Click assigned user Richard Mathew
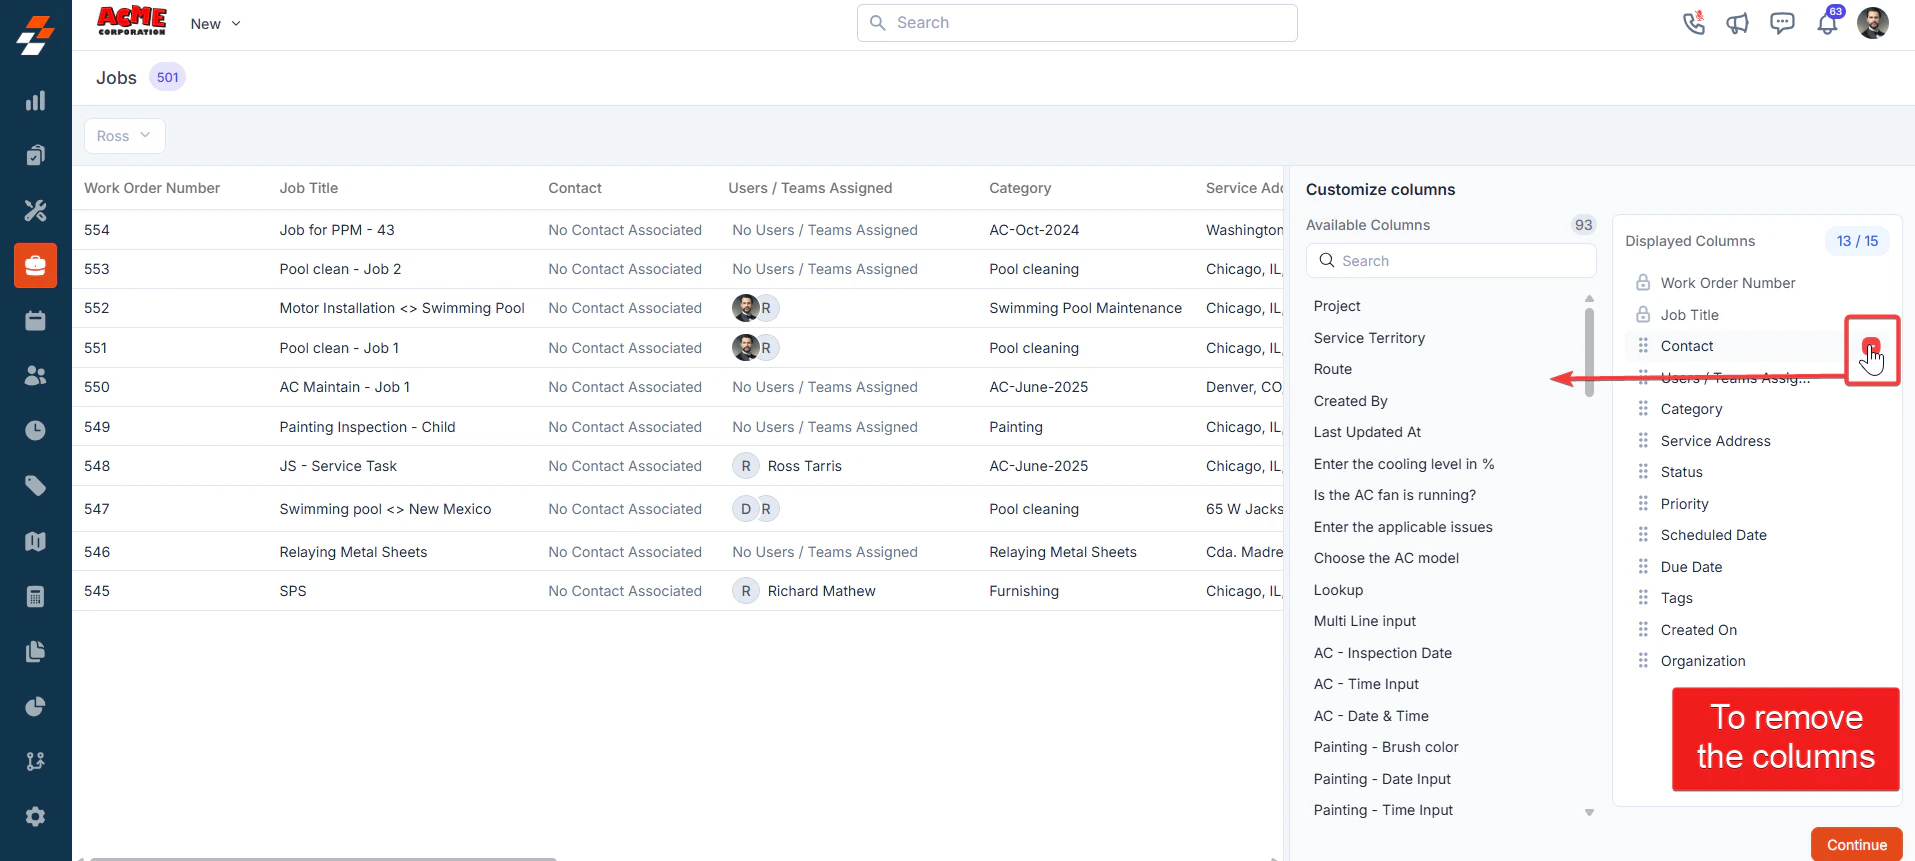The width and height of the screenshot is (1915, 861). point(821,591)
